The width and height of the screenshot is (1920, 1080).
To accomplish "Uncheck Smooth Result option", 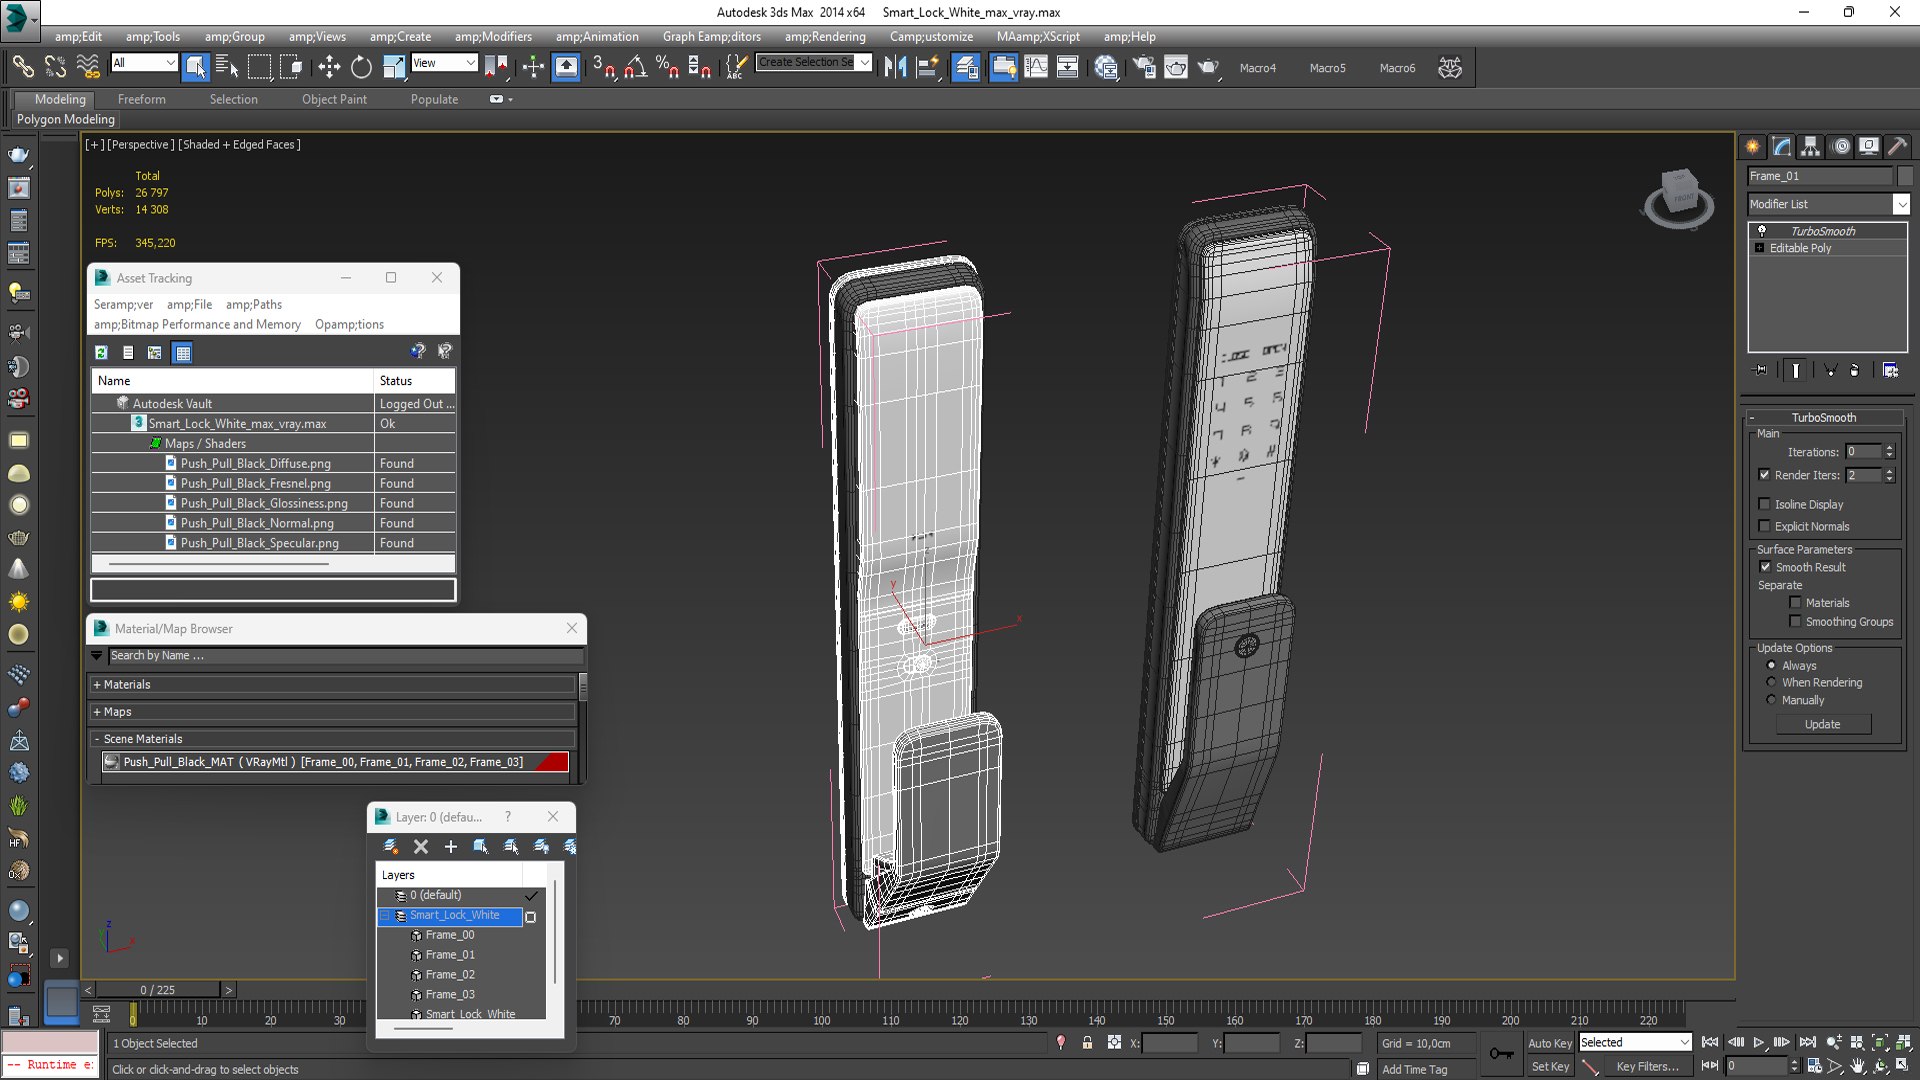I will [x=1765, y=567].
